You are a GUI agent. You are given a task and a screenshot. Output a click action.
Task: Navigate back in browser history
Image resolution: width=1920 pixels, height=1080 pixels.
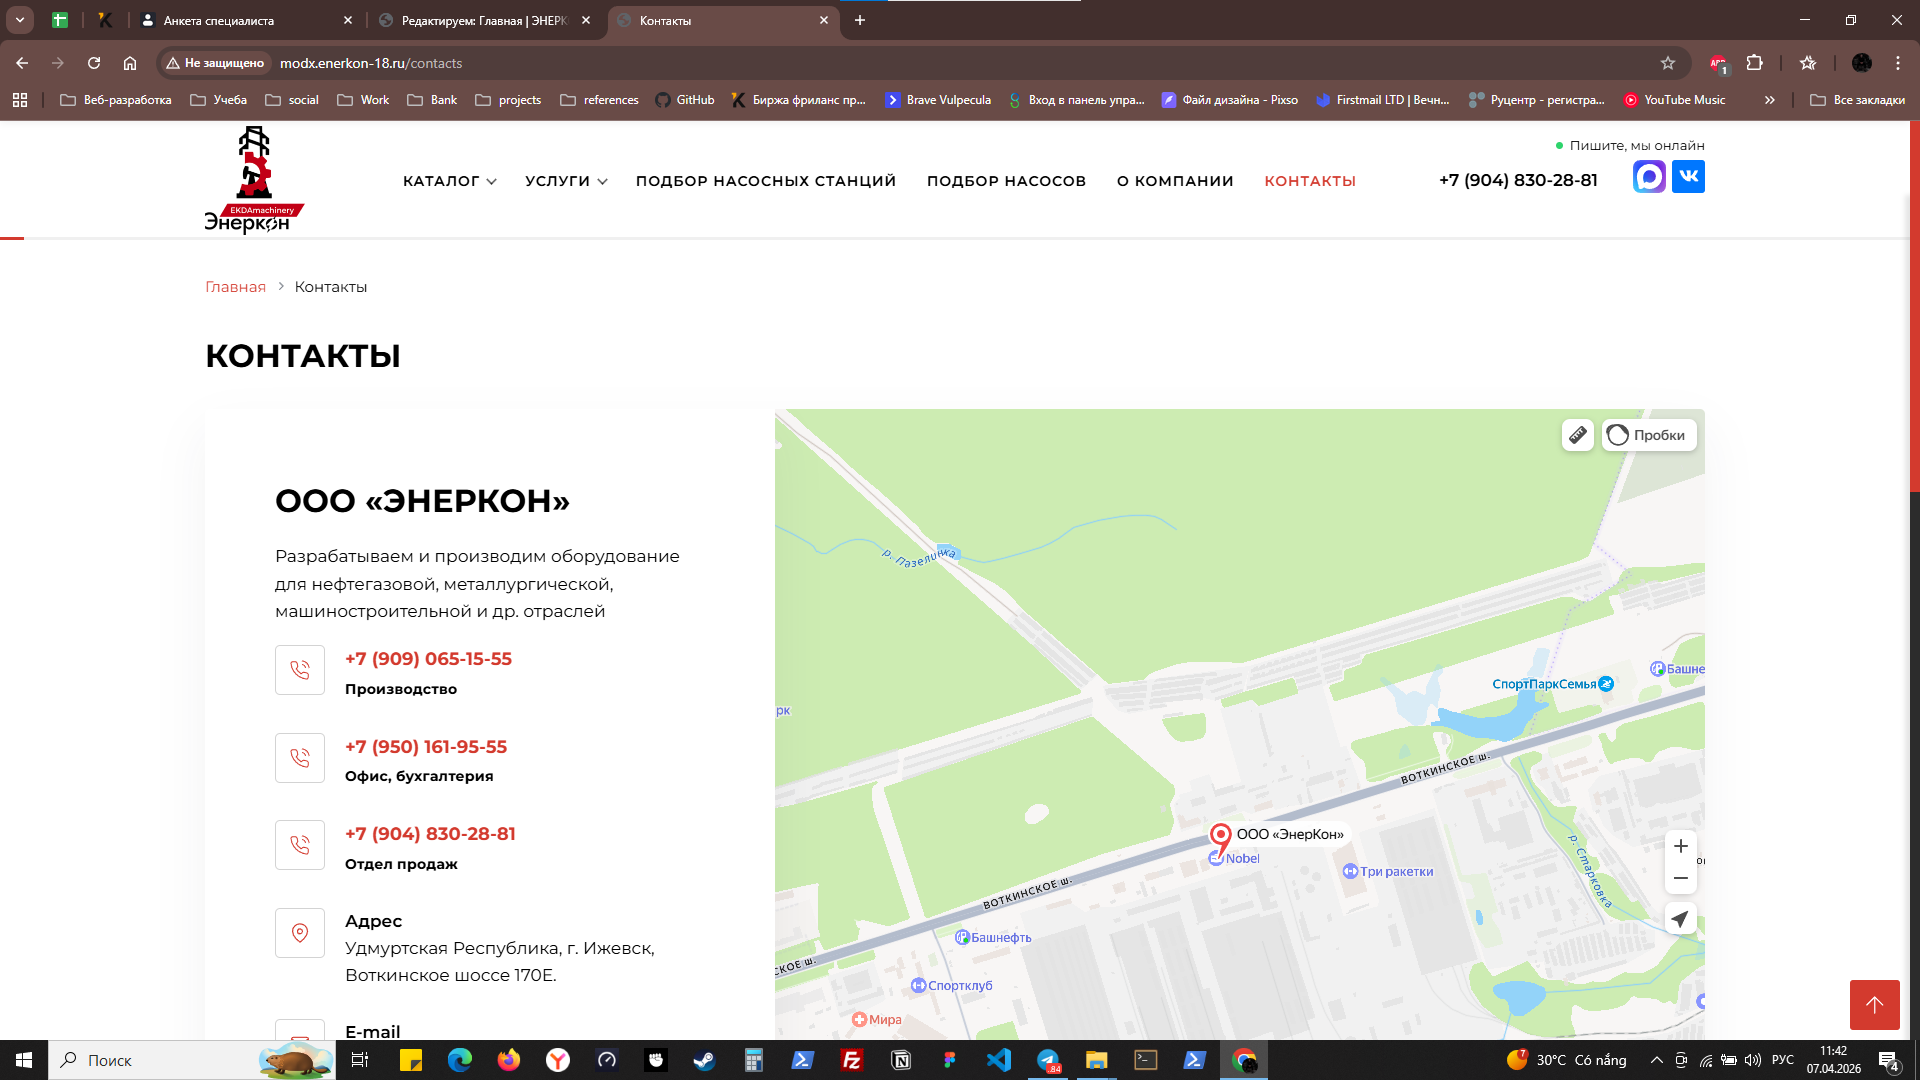tap(22, 63)
